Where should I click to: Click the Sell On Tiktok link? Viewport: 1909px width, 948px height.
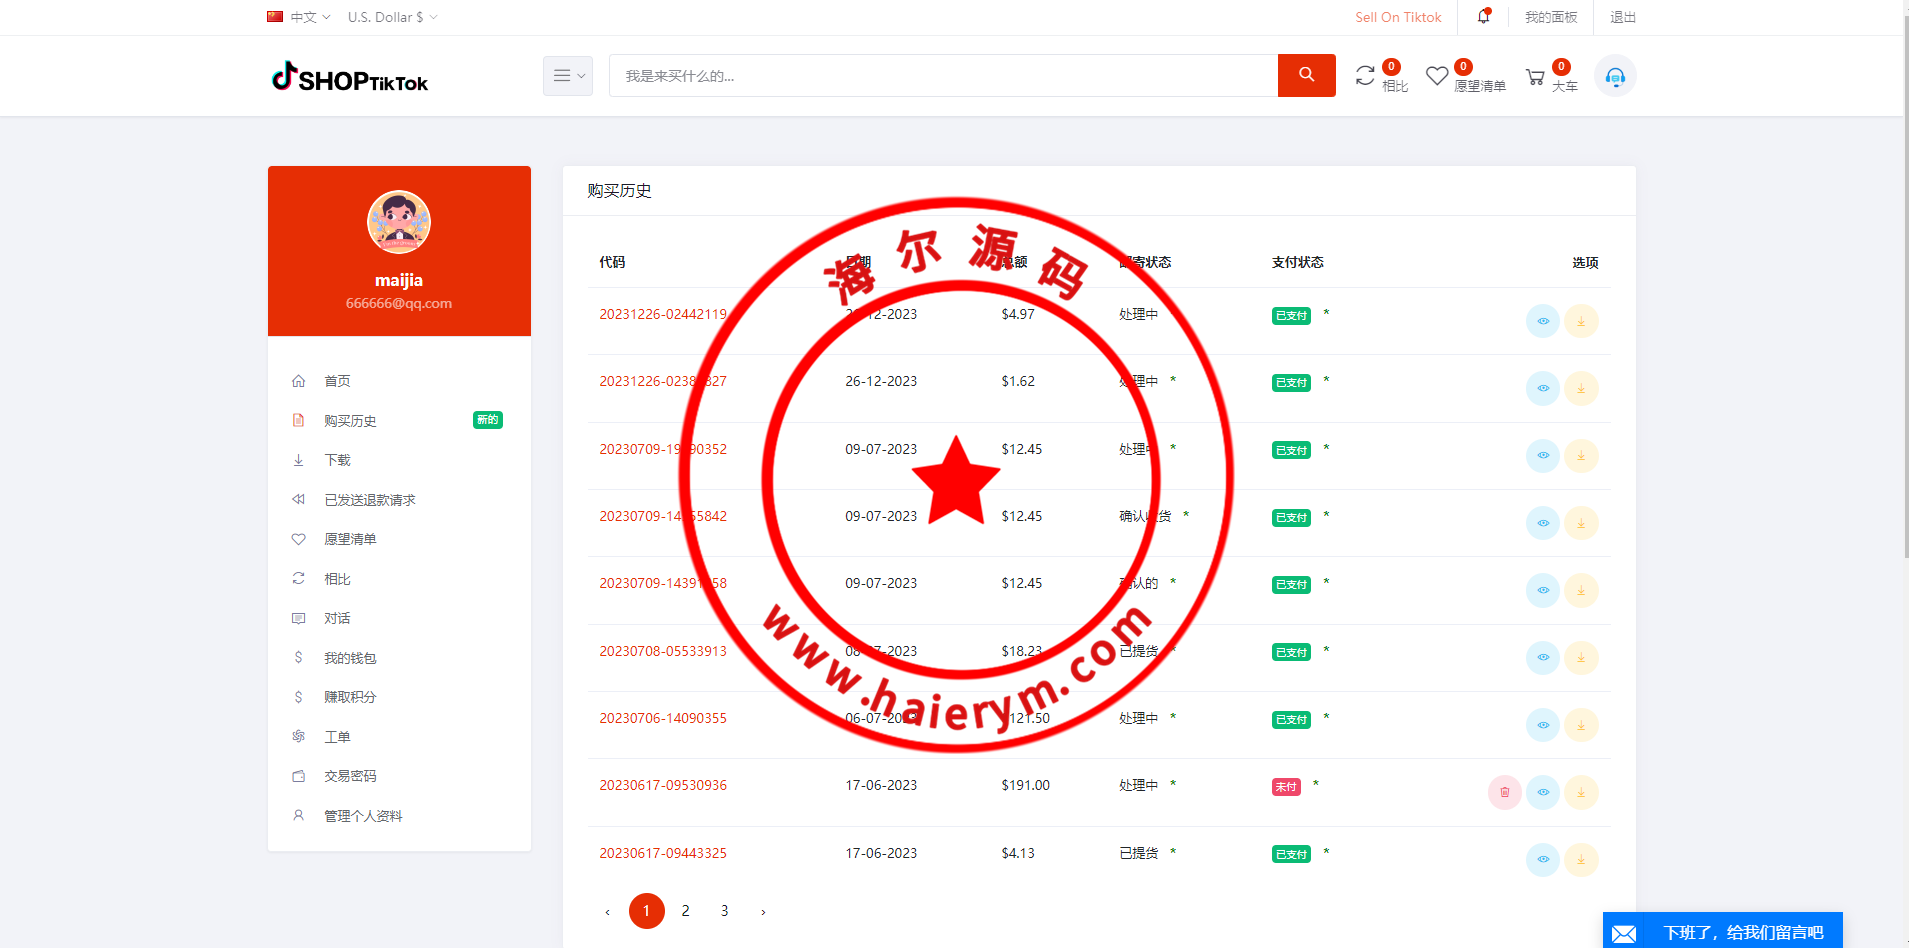tap(1398, 17)
